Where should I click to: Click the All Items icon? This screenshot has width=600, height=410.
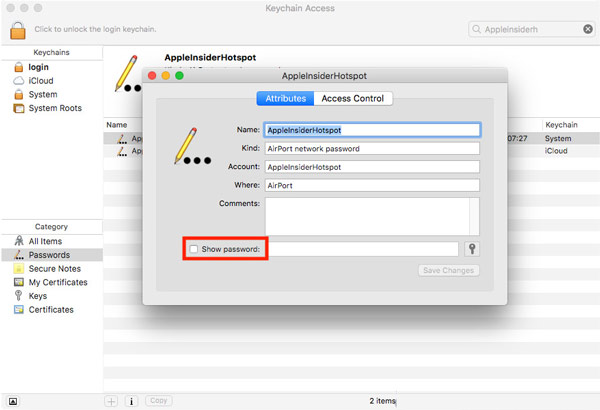(18, 241)
